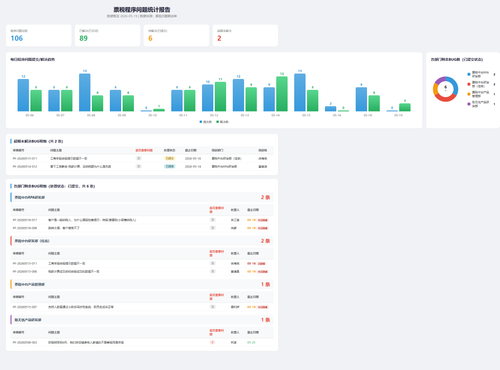Click the green bar for 05-11
This screenshot has width=500, height=370.
[190, 100]
